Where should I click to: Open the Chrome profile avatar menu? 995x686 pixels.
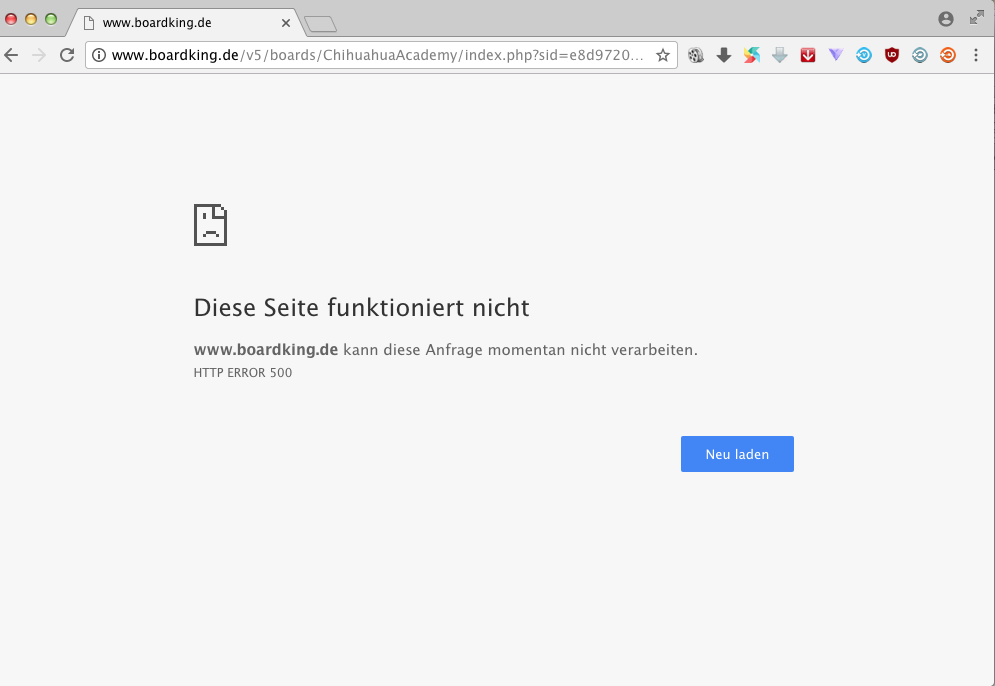(946, 19)
